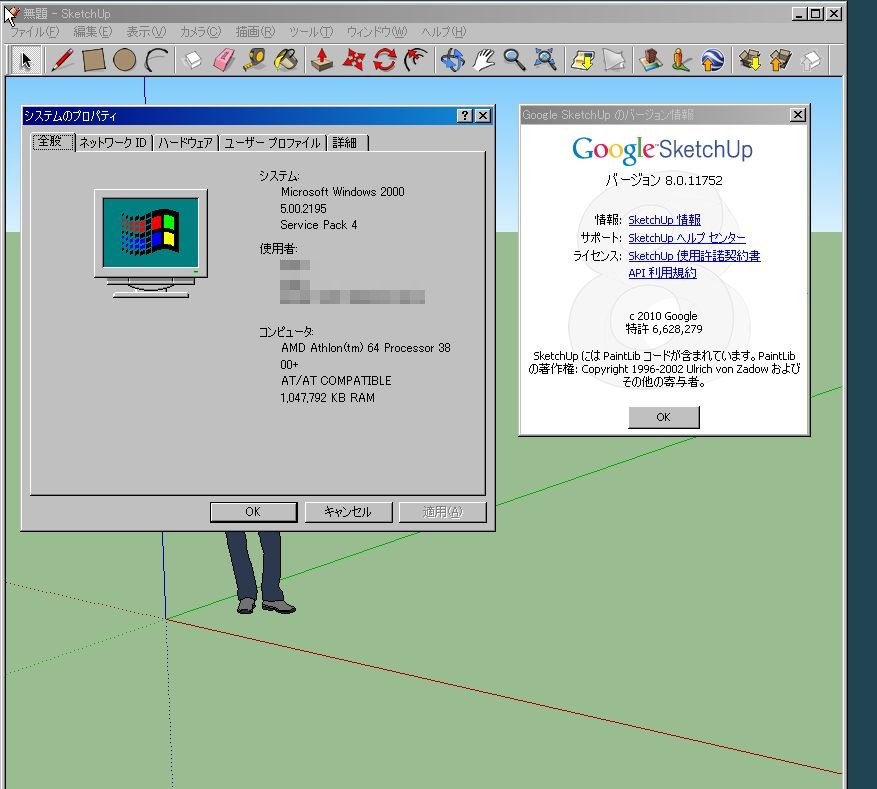The height and width of the screenshot is (789, 877).
Task: Click the Zoom Extents tool
Action: click(545, 60)
